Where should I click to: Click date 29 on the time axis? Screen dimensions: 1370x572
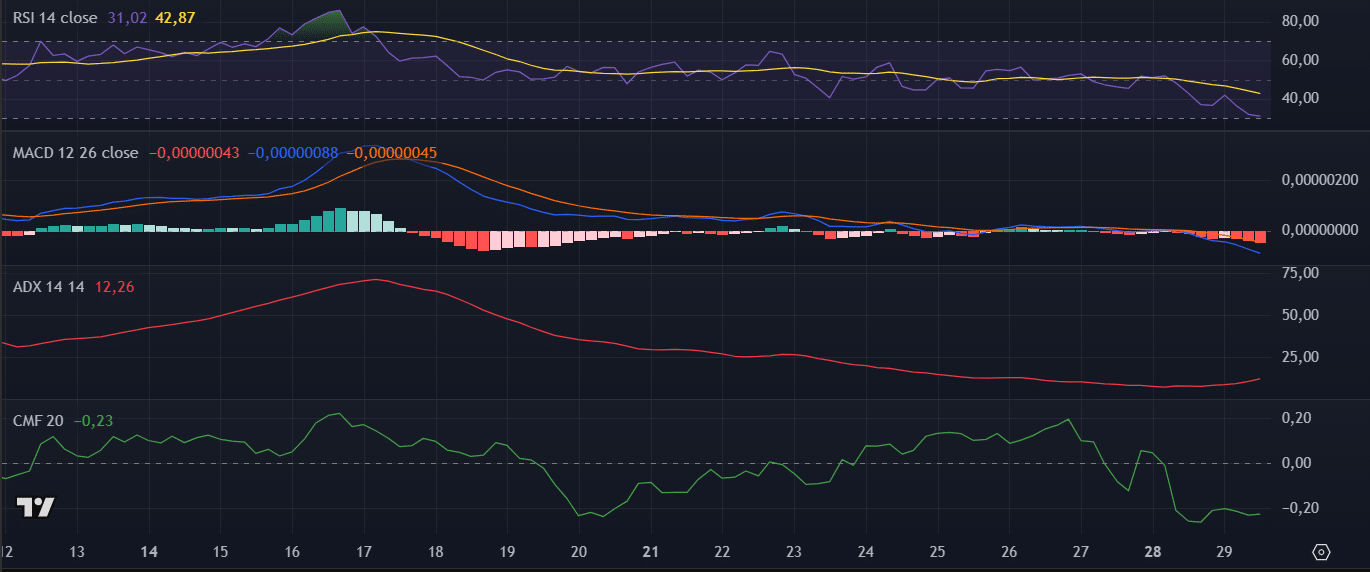click(1224, 552)
